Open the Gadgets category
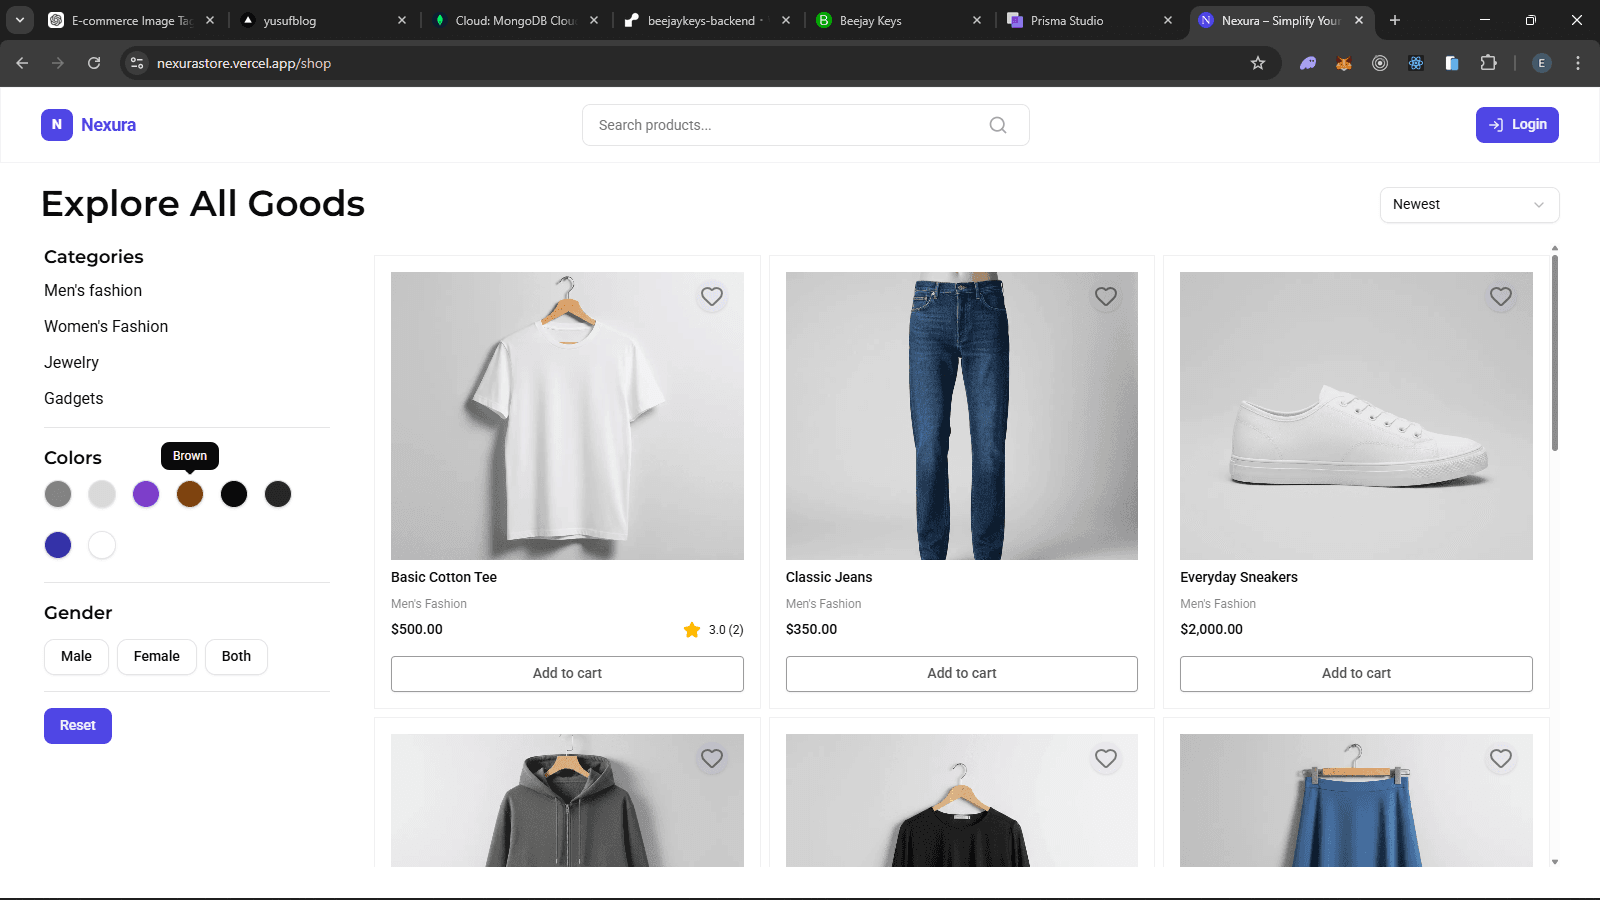The height and width of the screenshot is (900, 1600). coord(74,399)
